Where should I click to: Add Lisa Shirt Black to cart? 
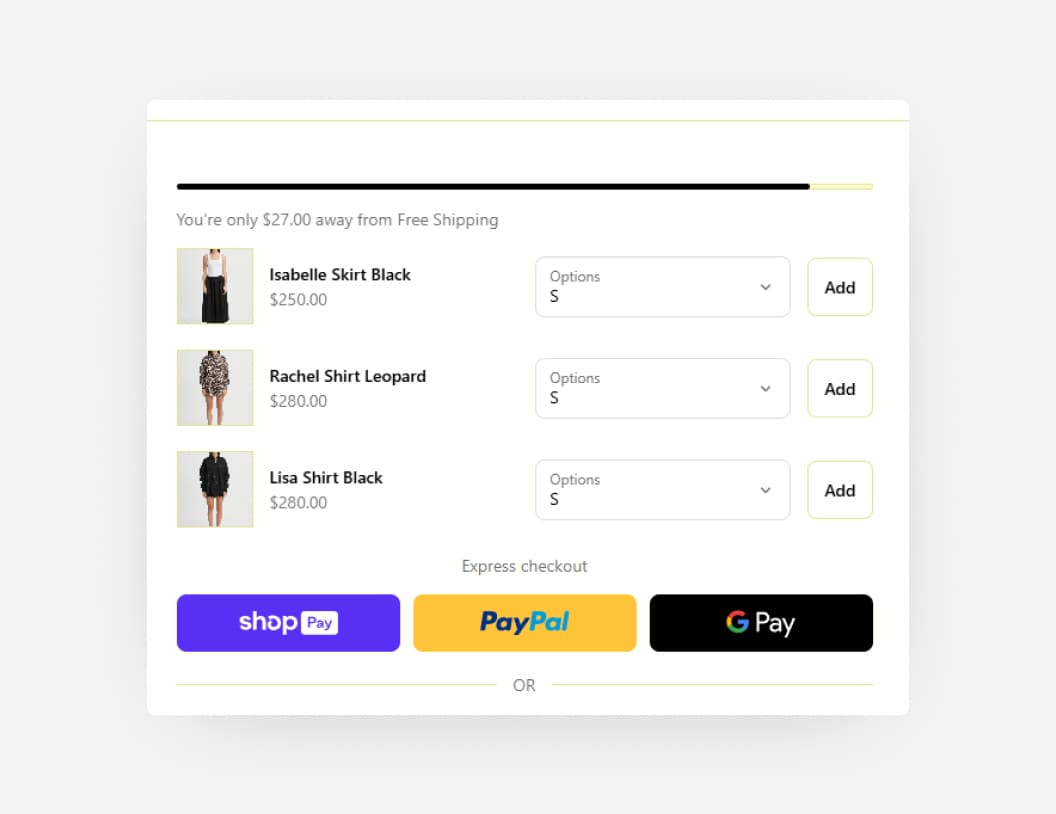click(x=840, y=490)
